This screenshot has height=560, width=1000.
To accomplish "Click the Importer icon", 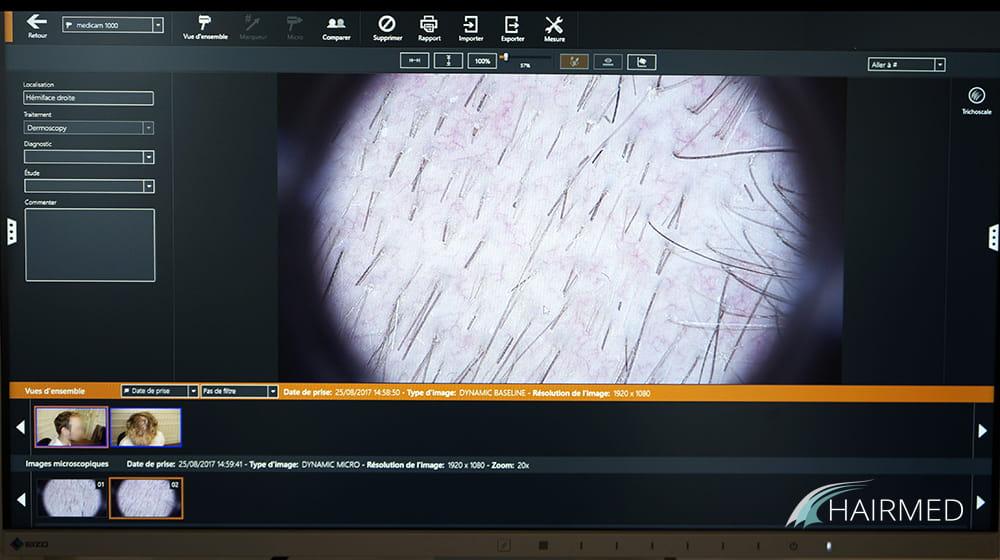I will click(x=471, y=25).
